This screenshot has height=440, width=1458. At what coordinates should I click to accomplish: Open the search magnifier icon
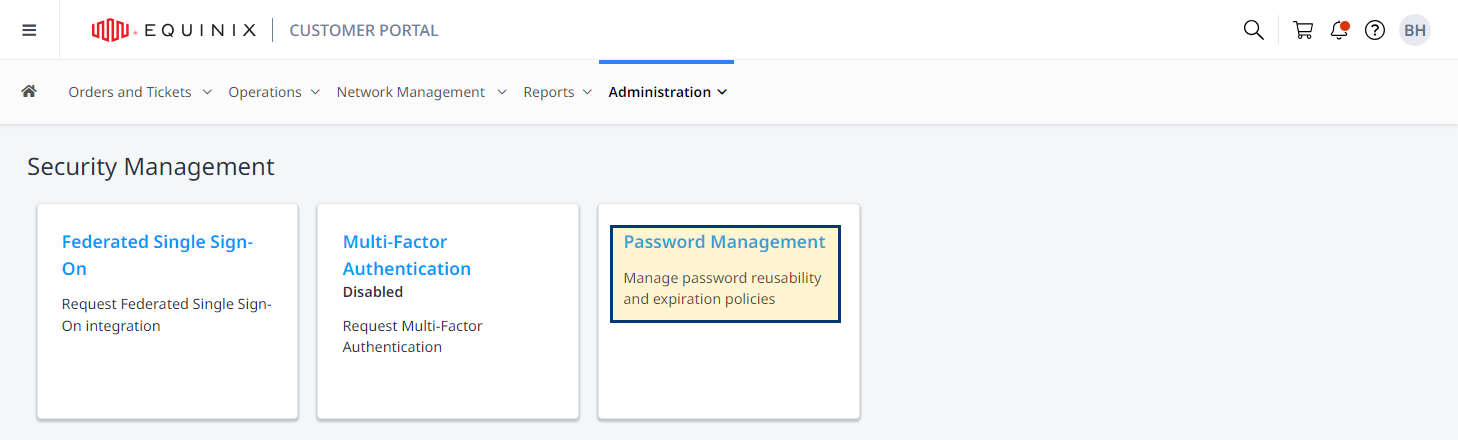(1253, 30)
